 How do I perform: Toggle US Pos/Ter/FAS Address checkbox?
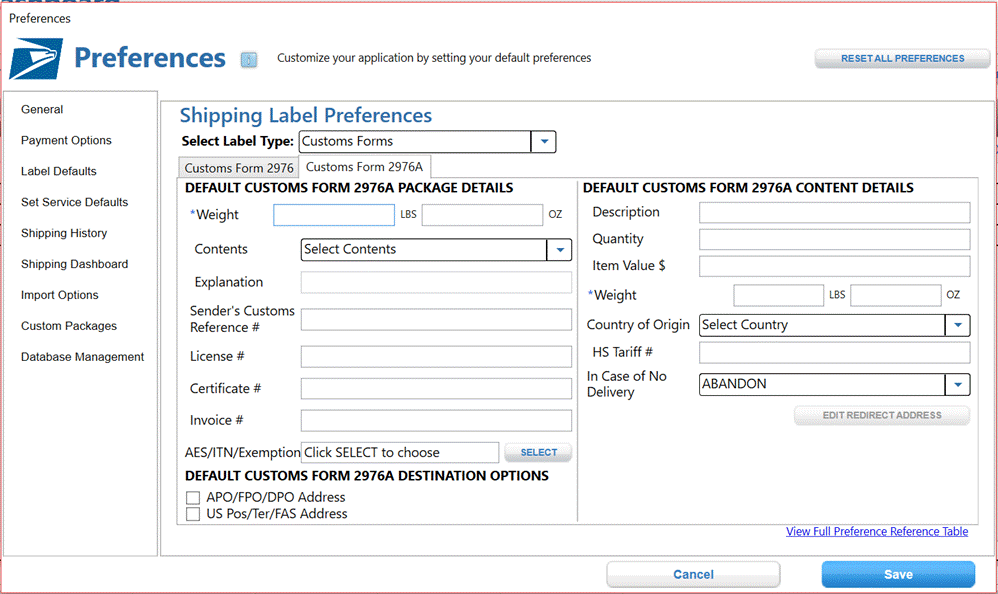point(193,514)
